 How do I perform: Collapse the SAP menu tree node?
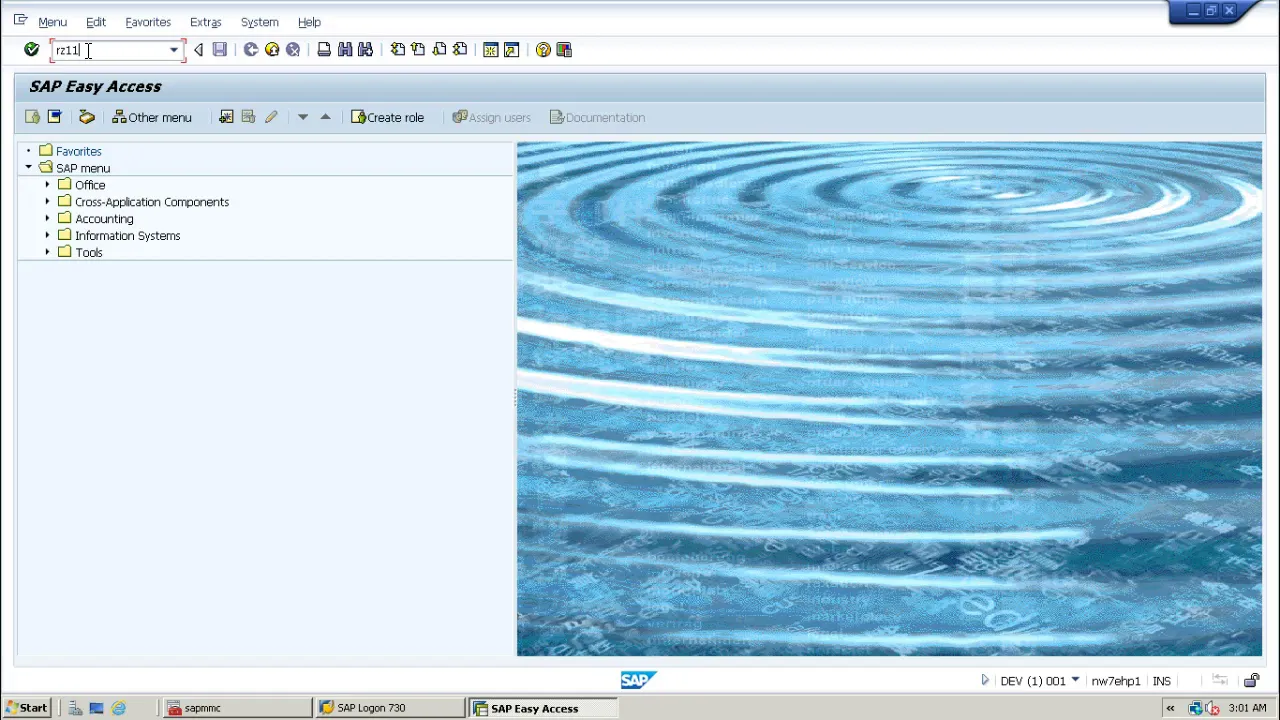pos(28,167)
